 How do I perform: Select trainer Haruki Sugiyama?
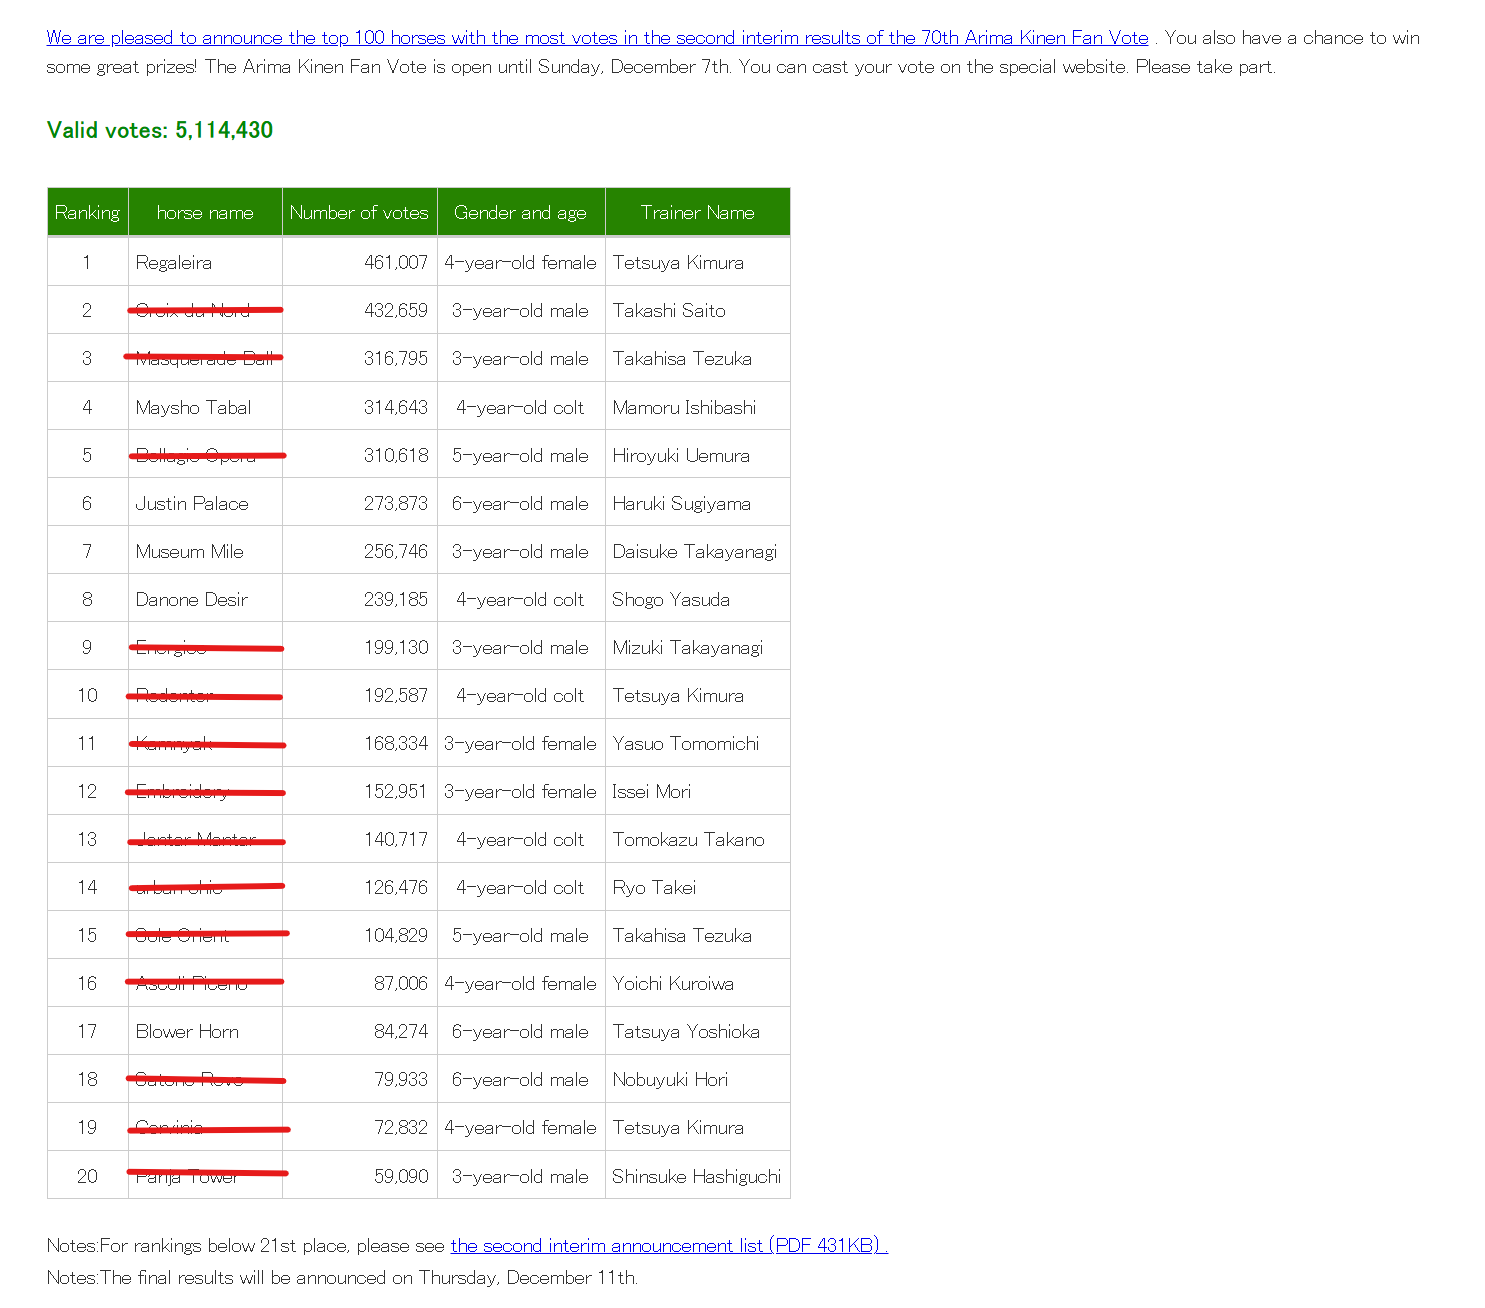682,503
